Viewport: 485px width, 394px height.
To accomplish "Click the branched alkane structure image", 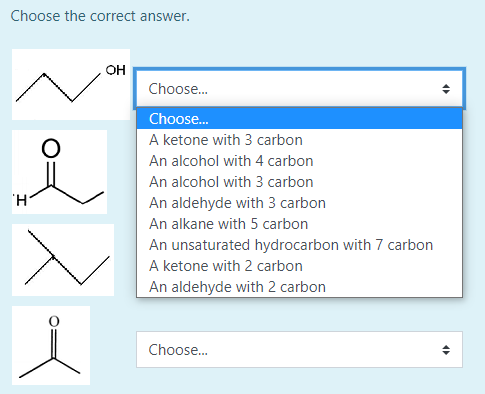I will [63, 260].
